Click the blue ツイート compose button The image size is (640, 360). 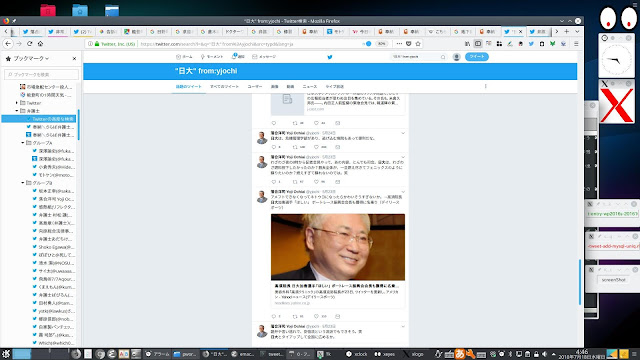(477, 57)
